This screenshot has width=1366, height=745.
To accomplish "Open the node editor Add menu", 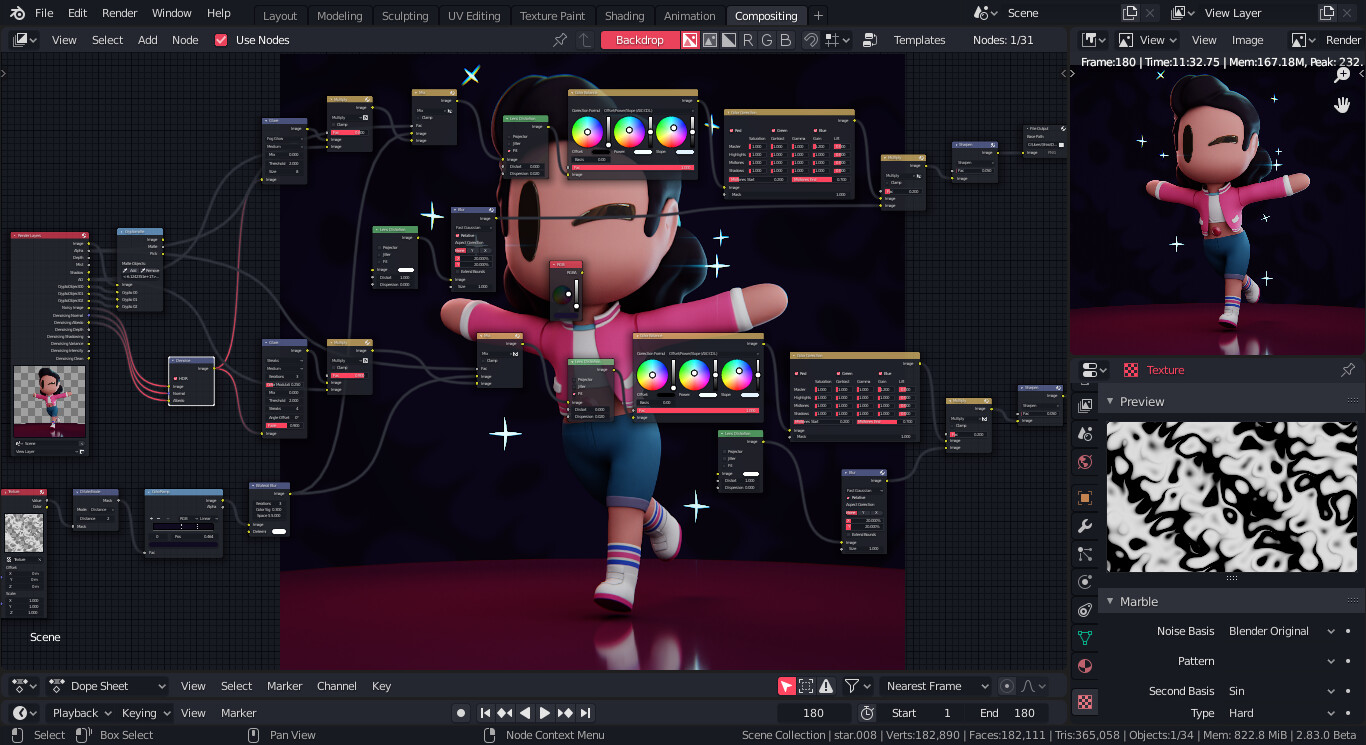I will tap(148, 40).
